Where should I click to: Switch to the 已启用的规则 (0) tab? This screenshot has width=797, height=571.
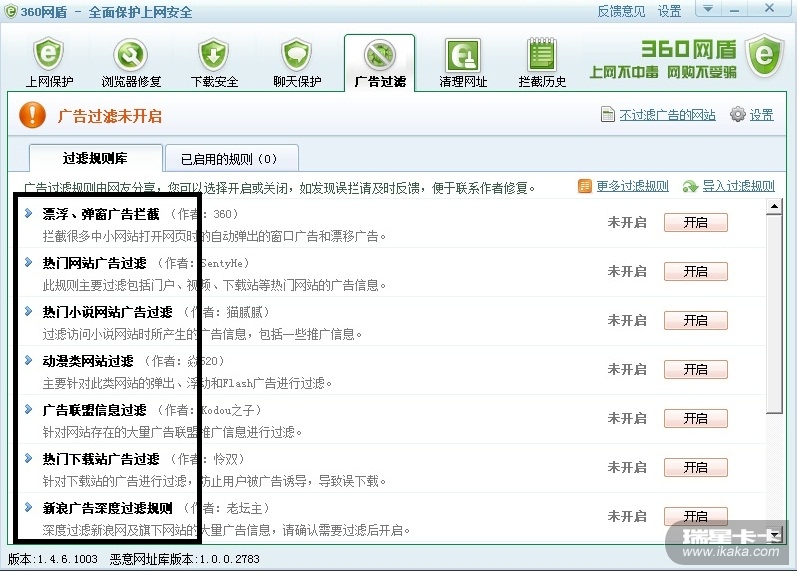point(232,159)
